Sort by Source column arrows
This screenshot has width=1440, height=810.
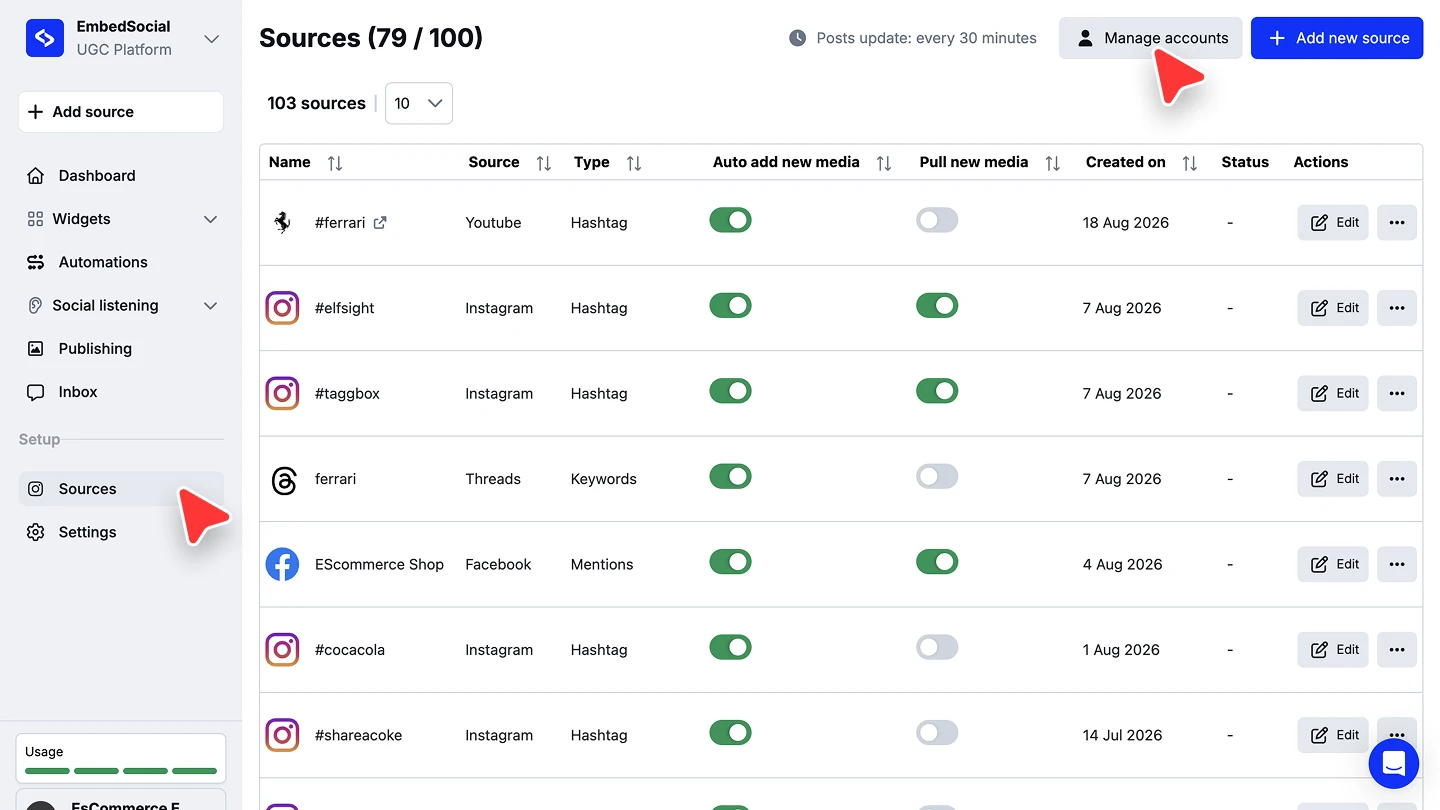(x=544, y=163)
